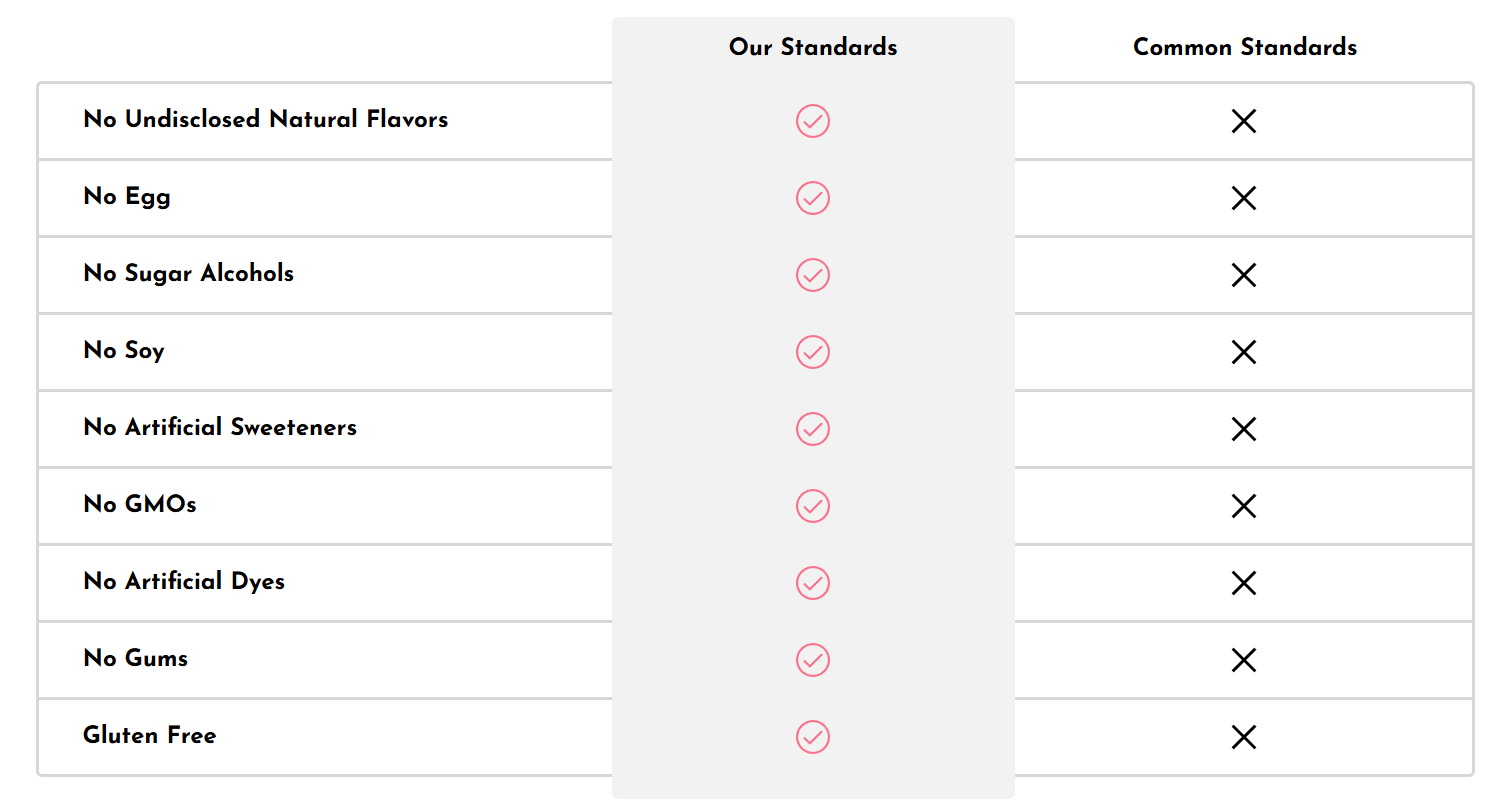The image size is (1497, 802).
Task: Click the X mark for No Artificial Dyes
Action: tap(1244, 583)
